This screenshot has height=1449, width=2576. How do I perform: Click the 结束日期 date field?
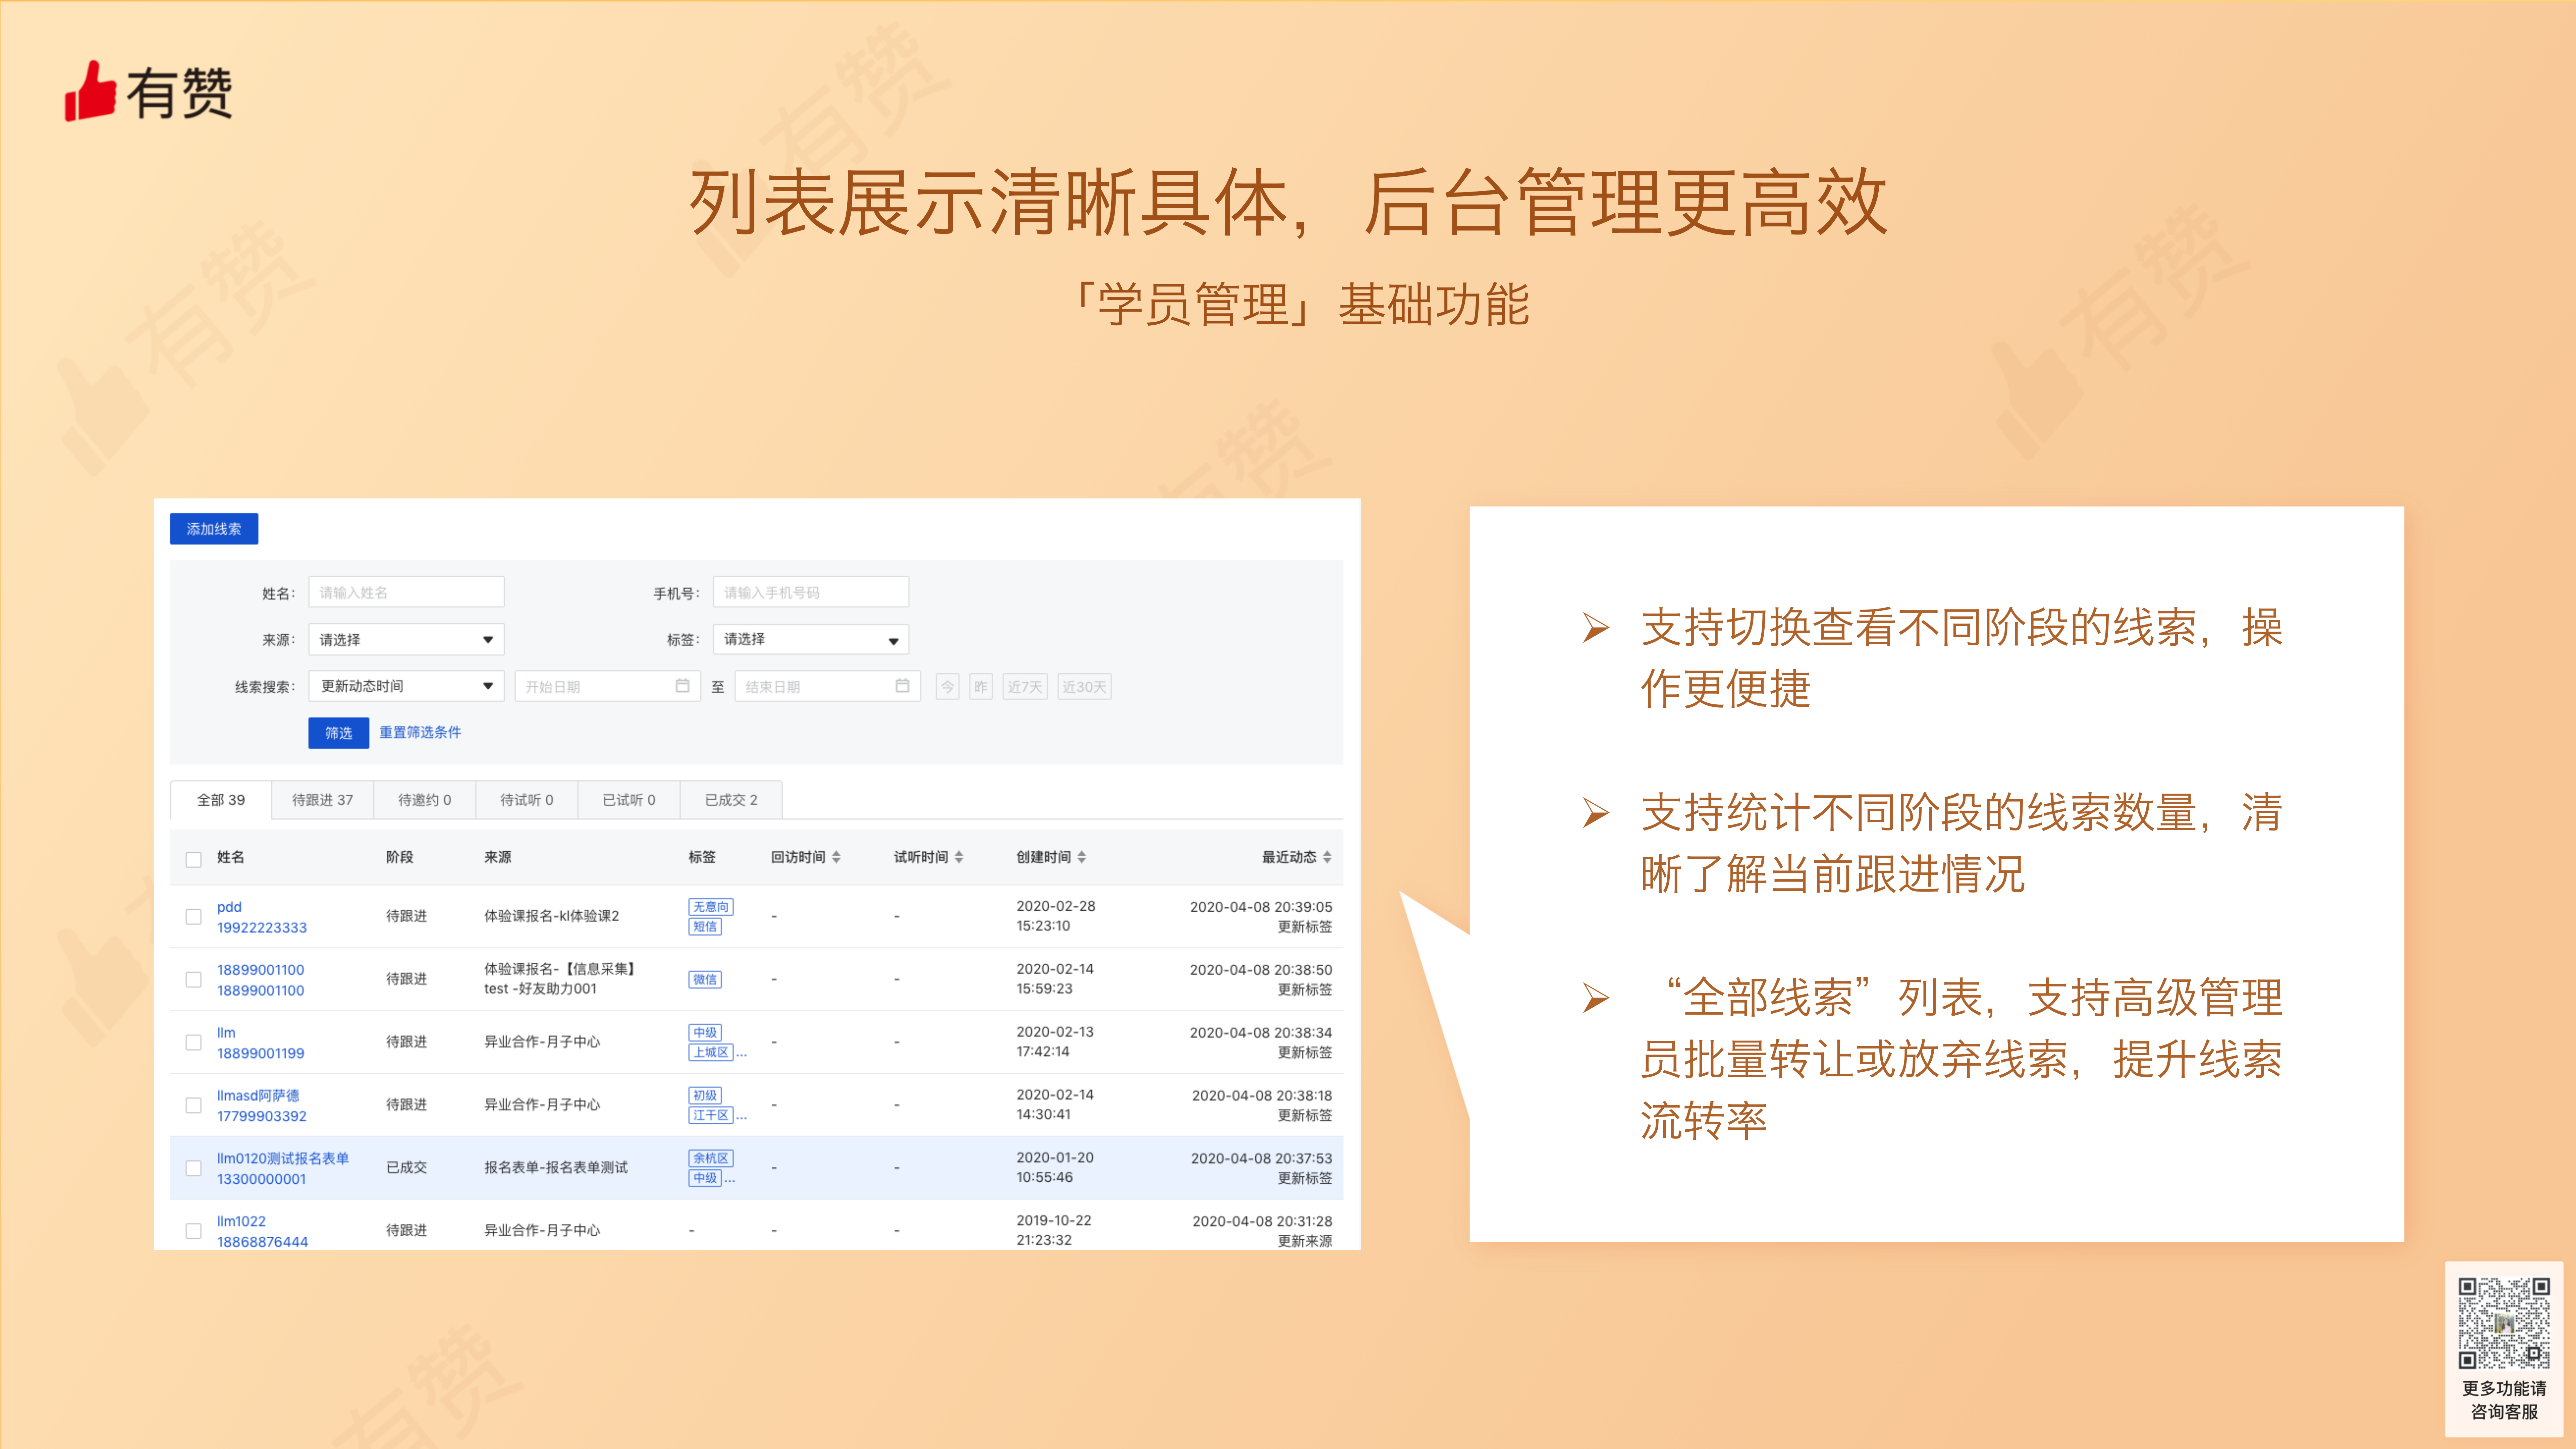click(x=827, y=686)
